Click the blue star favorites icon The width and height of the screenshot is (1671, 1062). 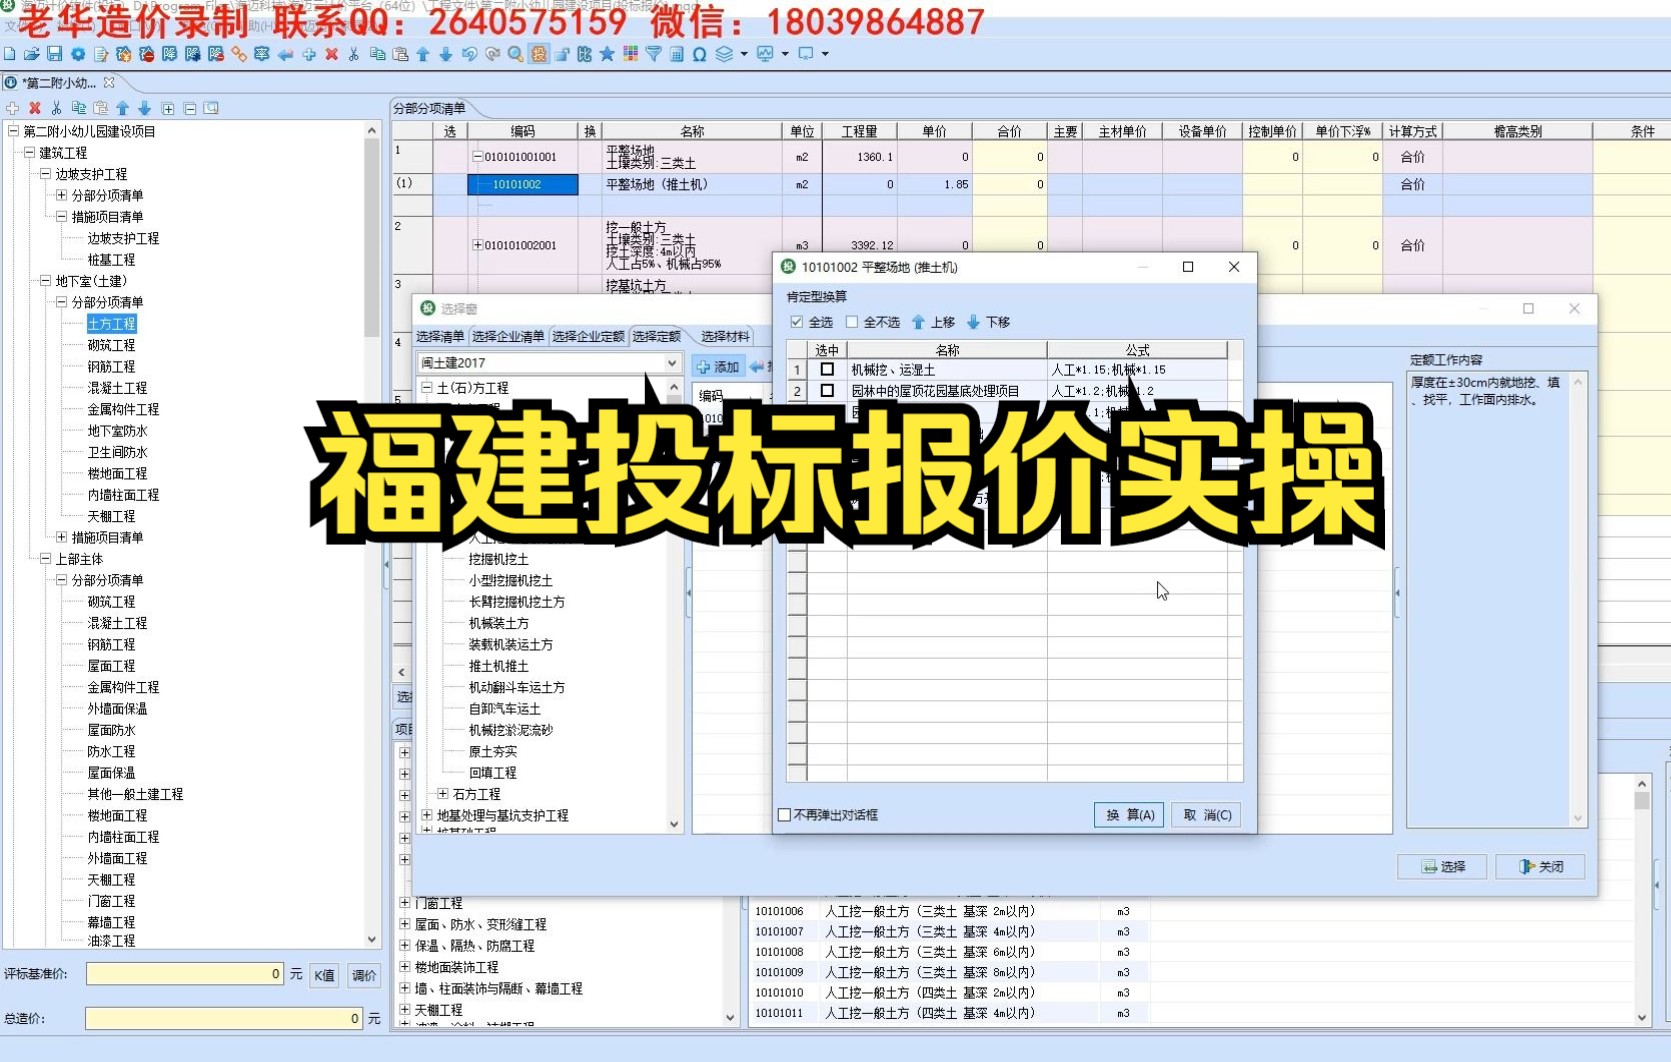point(607,54)
